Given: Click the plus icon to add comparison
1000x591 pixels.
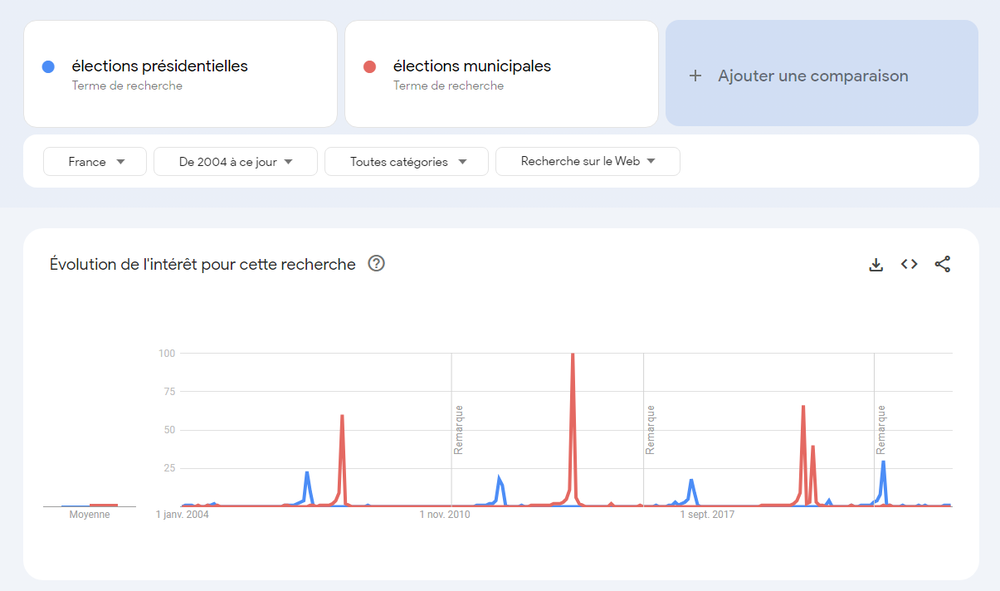Looking at the screenshot, I should coord(696,76).
